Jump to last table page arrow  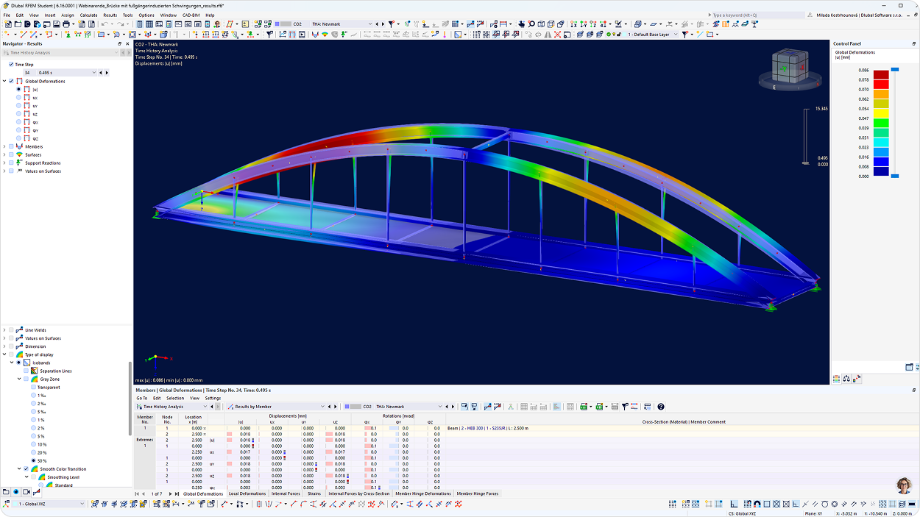click(177, 494)
